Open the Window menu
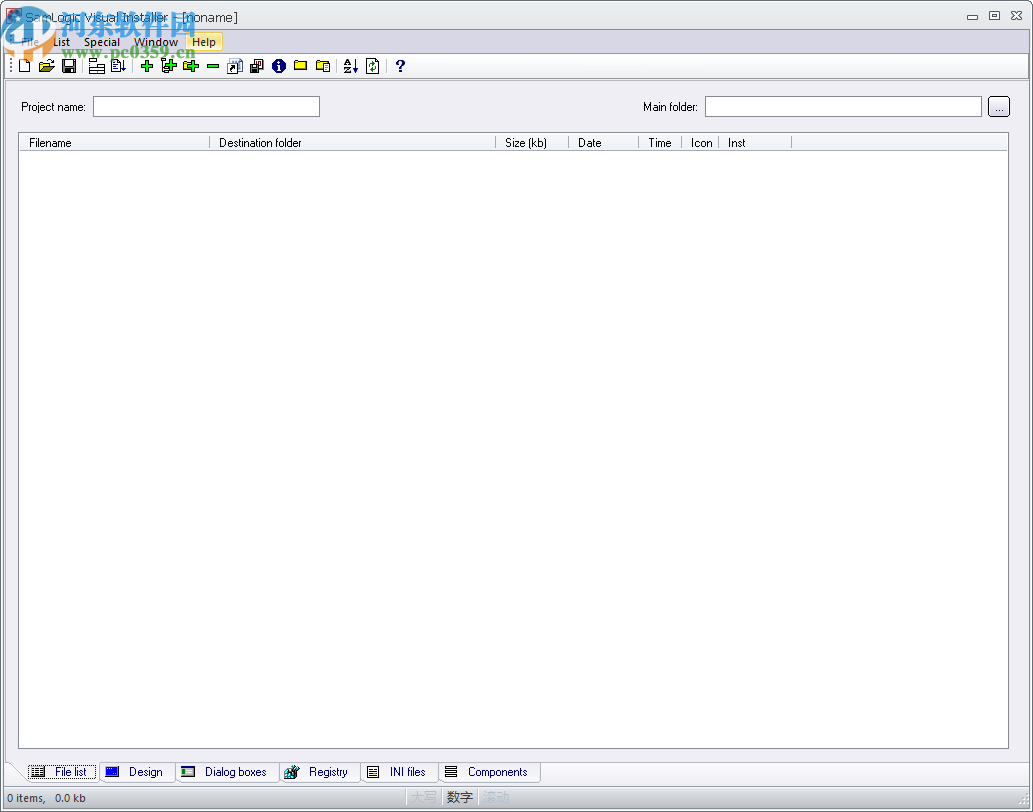The width and height of the screenshot is (1033, 812). click(x=155, y=42)
